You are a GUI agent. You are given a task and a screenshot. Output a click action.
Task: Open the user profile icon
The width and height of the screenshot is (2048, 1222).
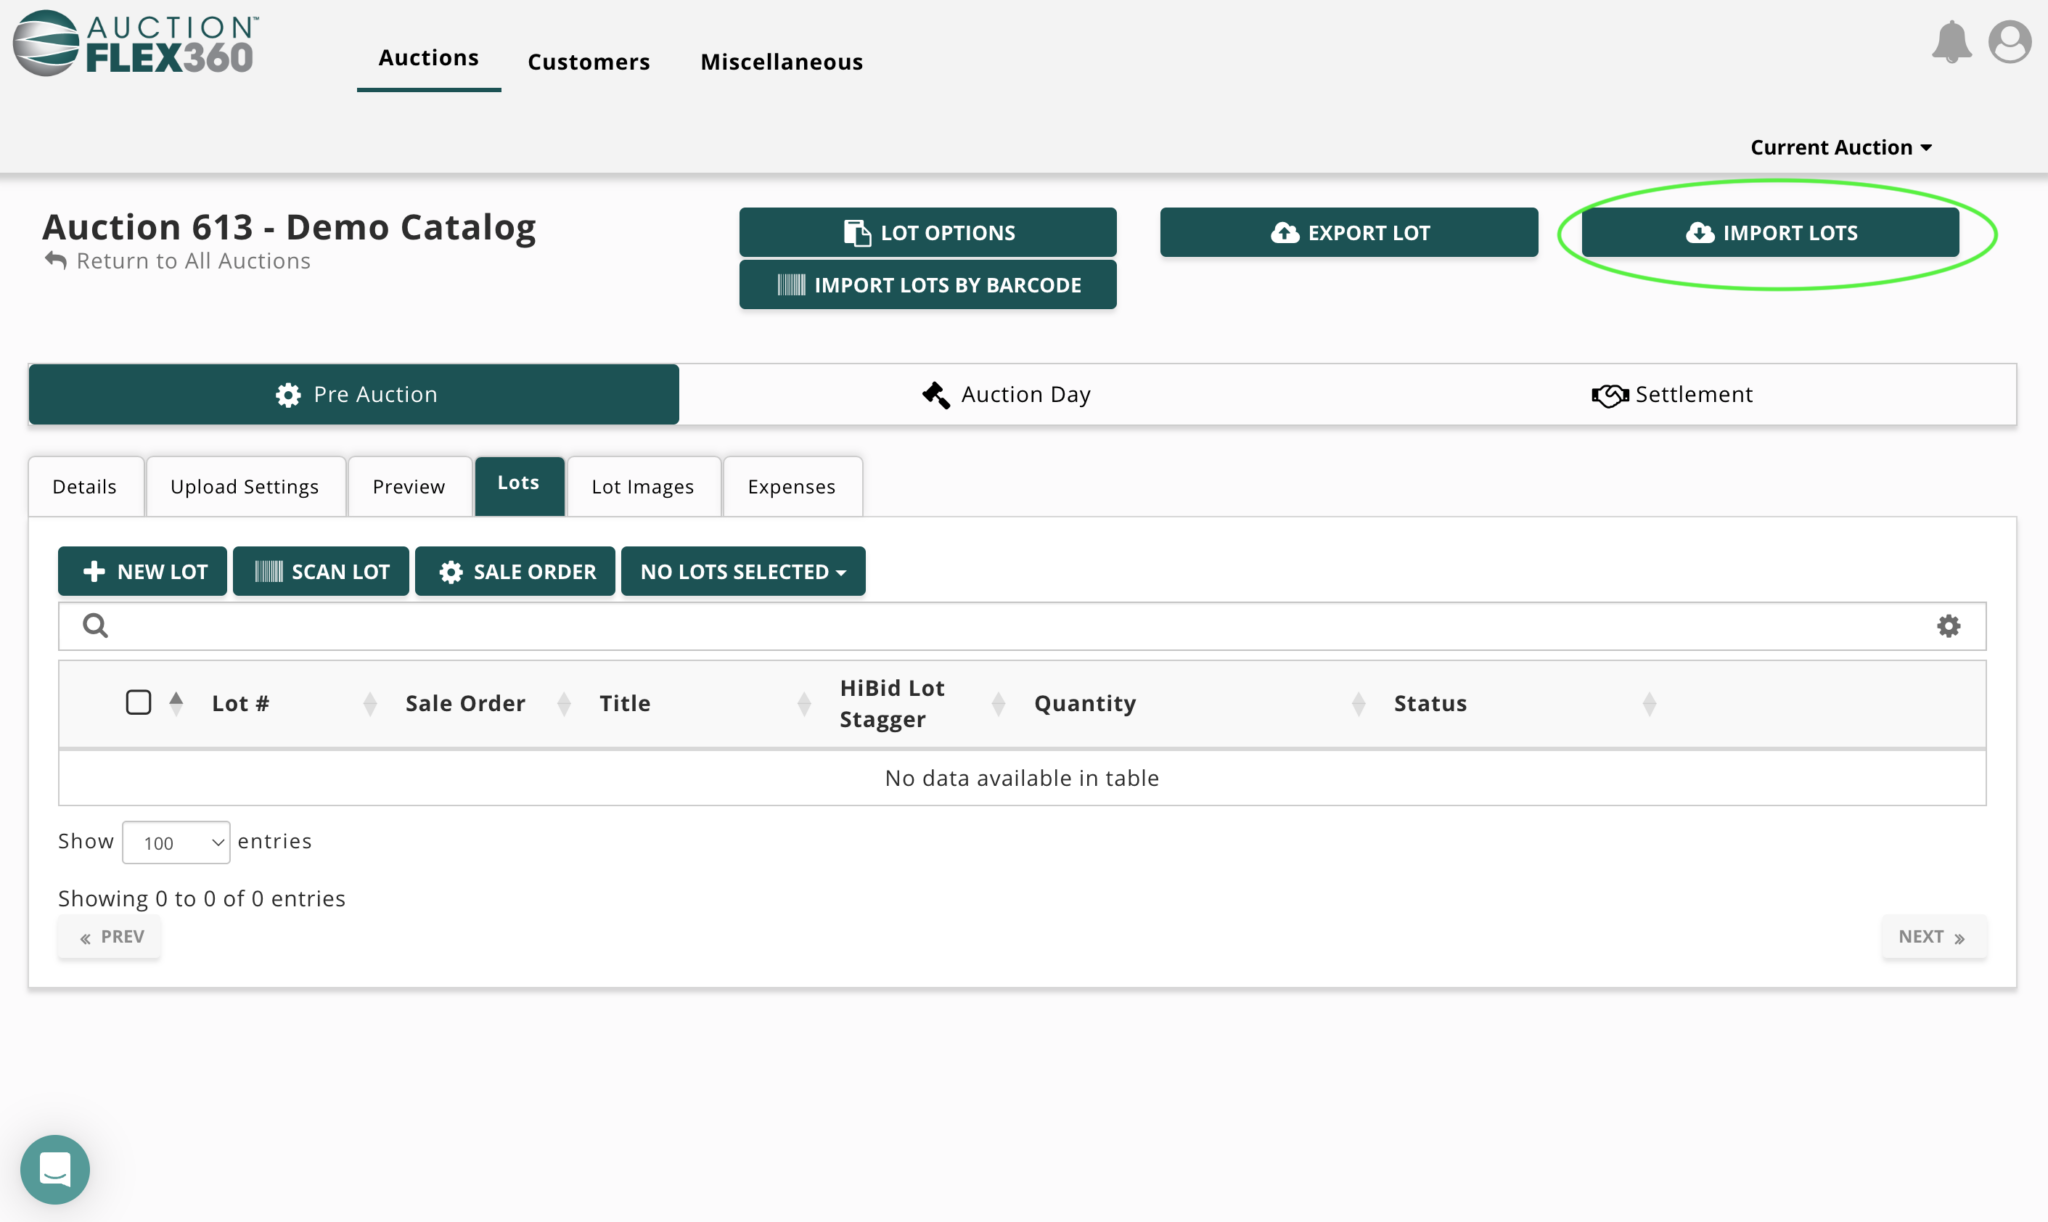coord(2009,42)
